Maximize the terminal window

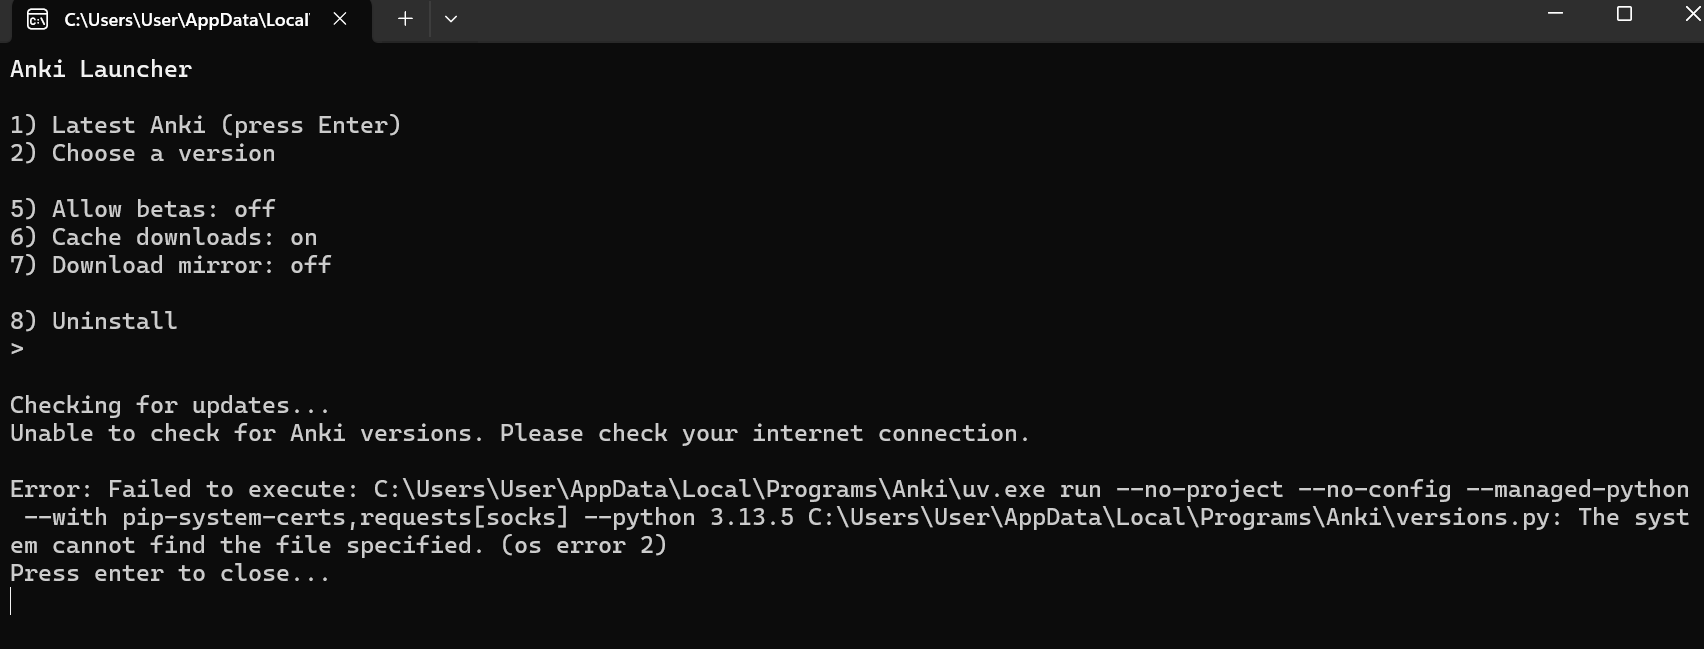tap(1624, 14)
